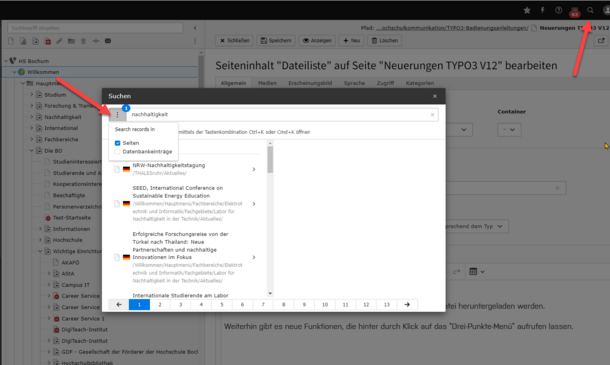
Task: Open the table options dropdown arrow
Action: (482, 272)
